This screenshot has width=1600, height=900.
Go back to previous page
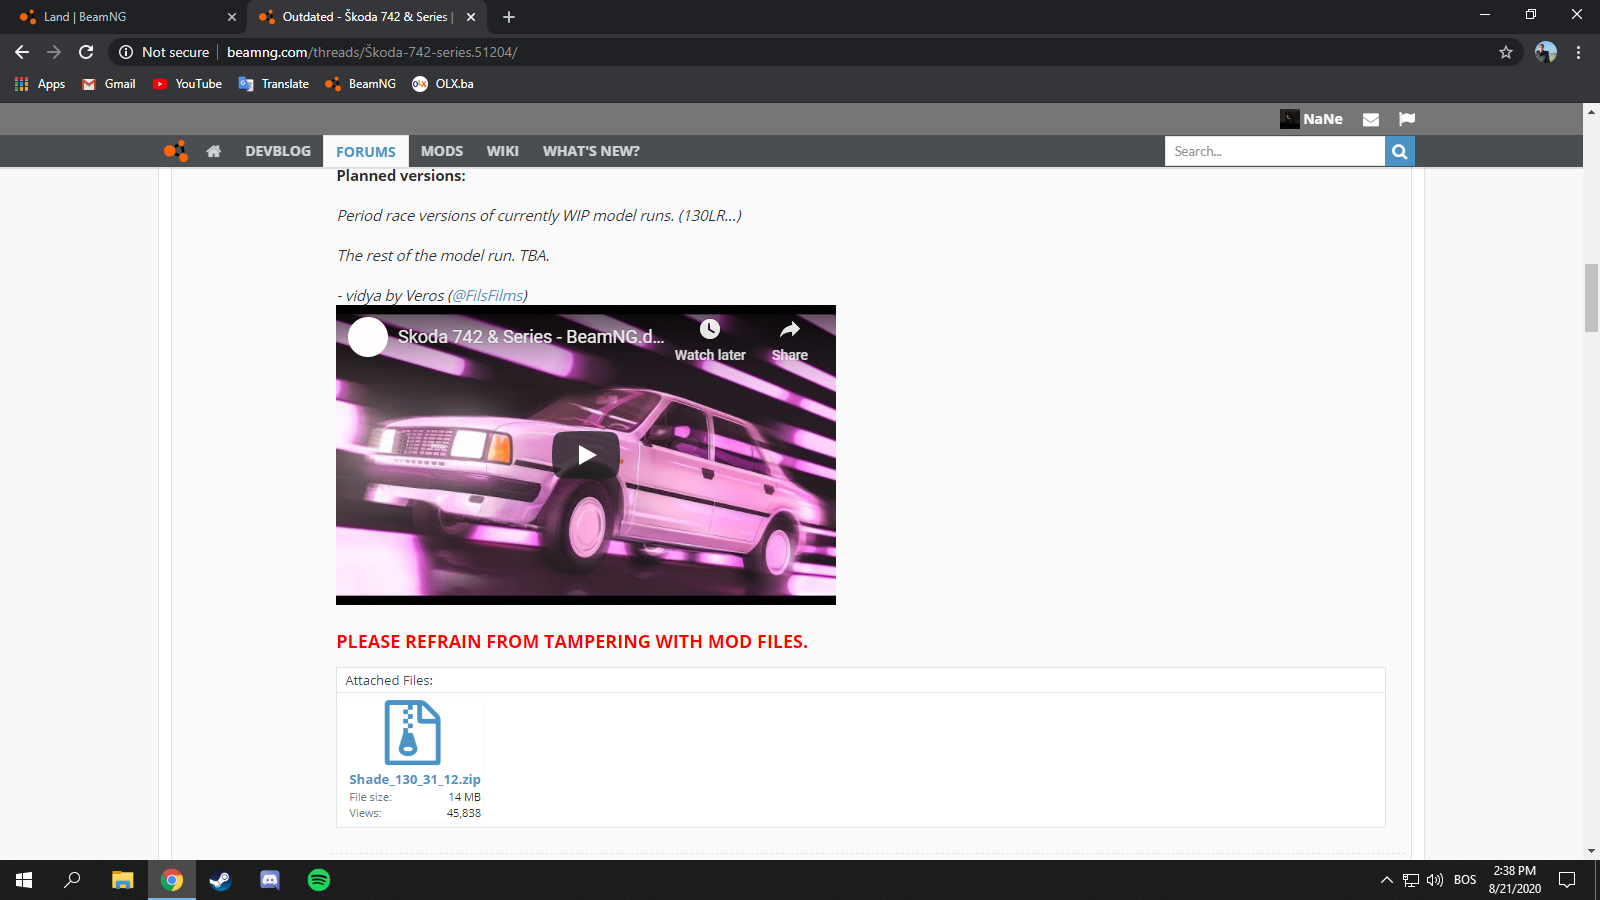[22, 52]
